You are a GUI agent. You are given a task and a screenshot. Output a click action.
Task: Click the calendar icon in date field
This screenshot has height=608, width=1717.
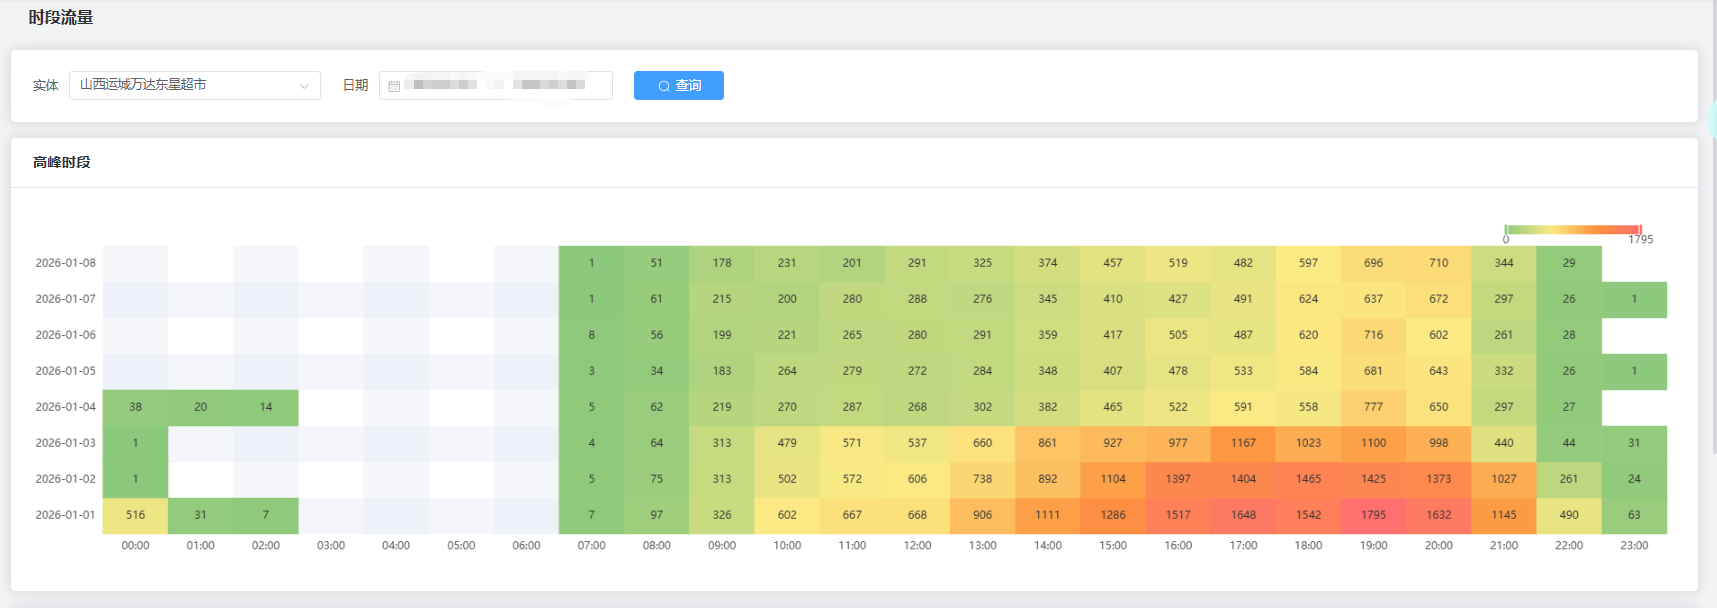[394, 86]
